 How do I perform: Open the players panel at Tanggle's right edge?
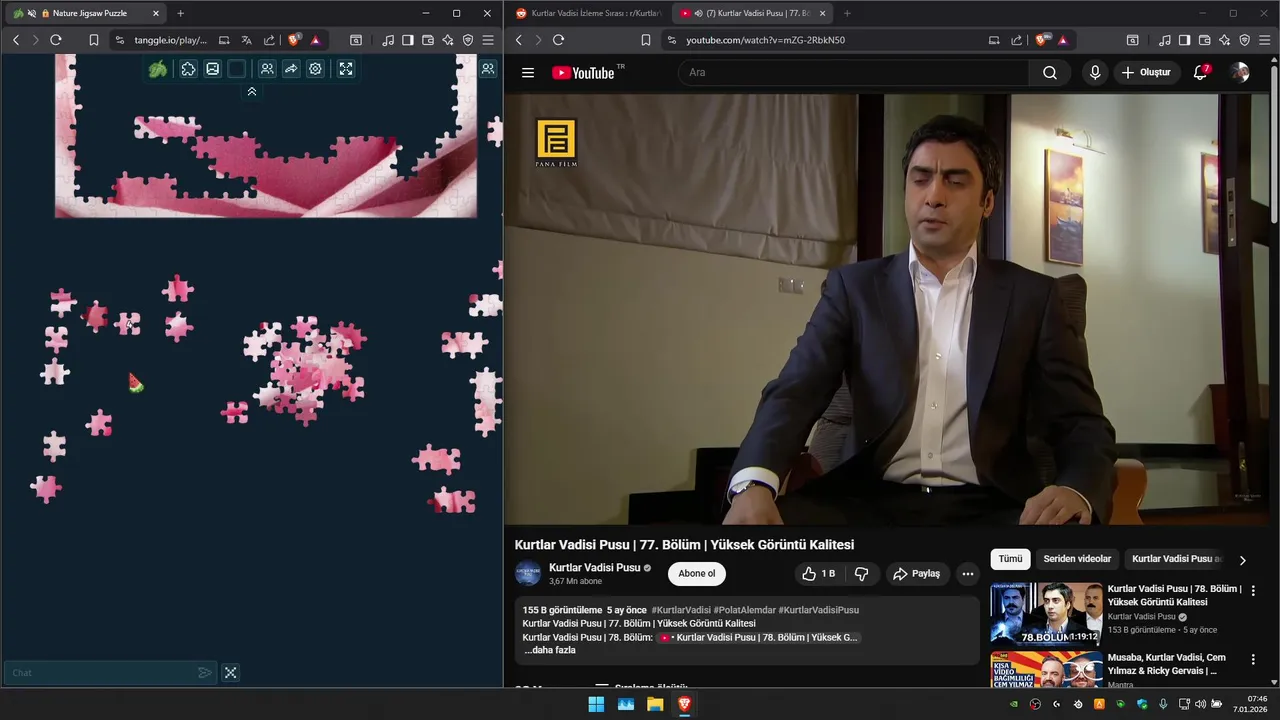click(x=488, y=69)
